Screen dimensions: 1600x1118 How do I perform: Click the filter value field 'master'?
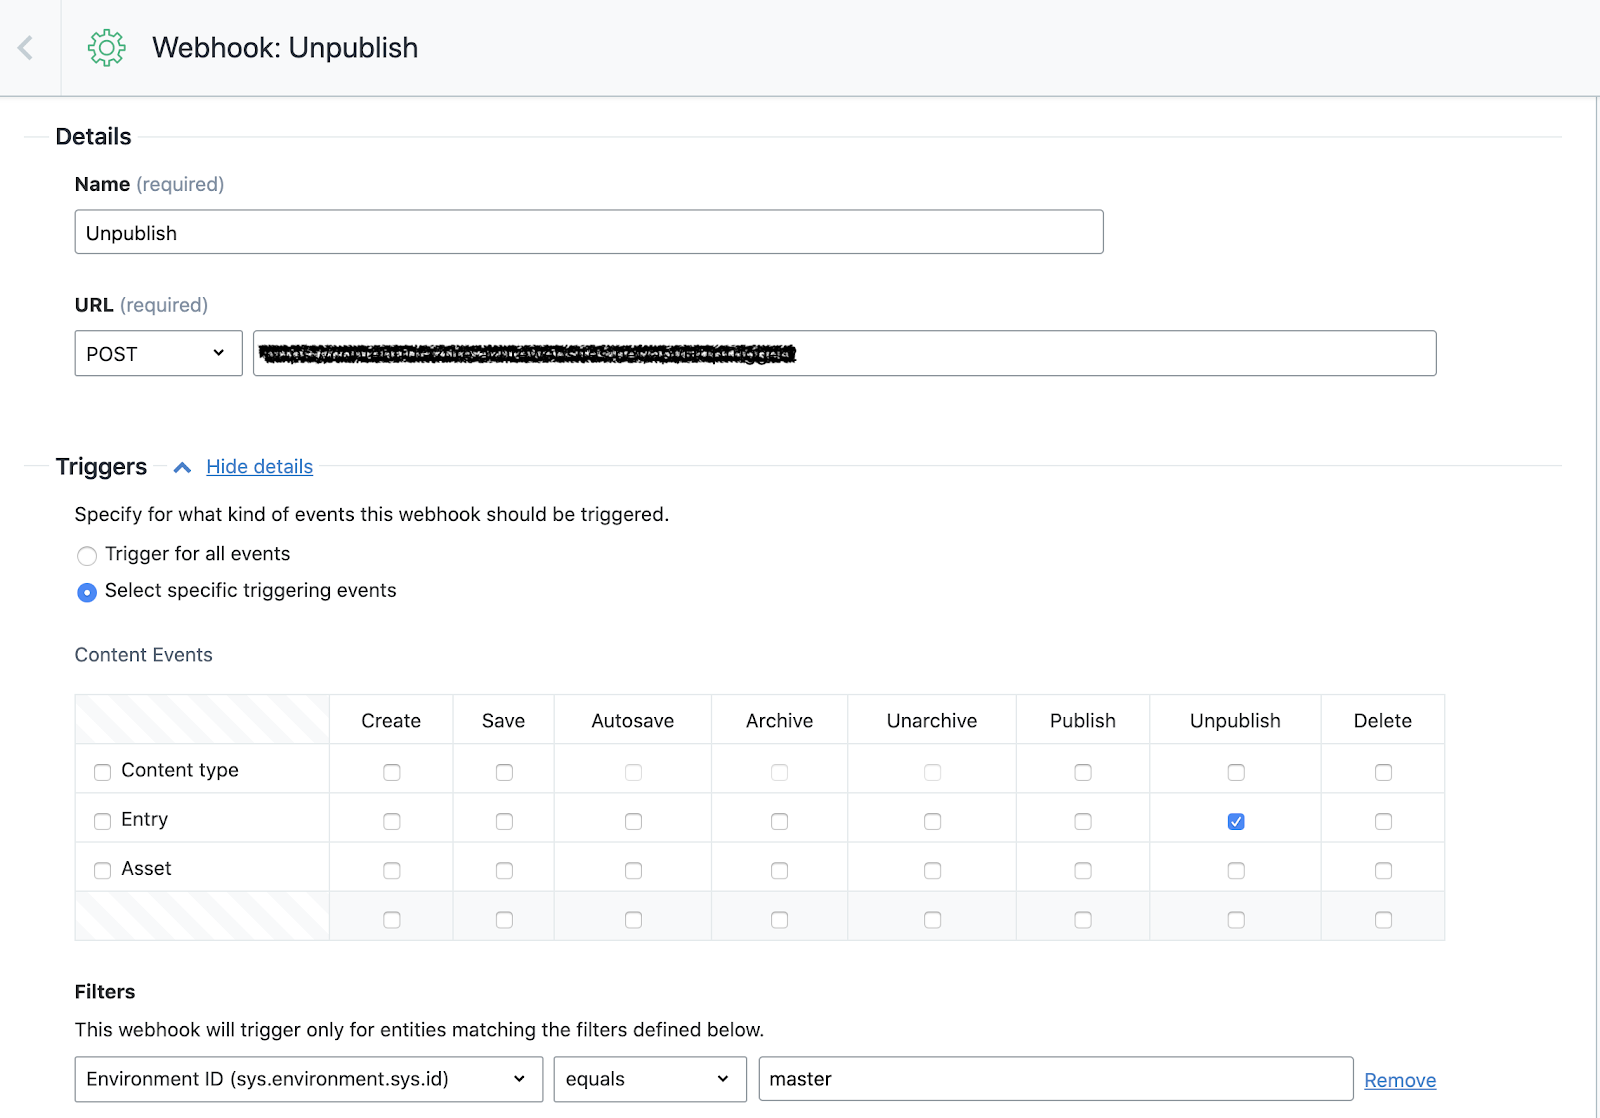click(x=1055, y=1079)
